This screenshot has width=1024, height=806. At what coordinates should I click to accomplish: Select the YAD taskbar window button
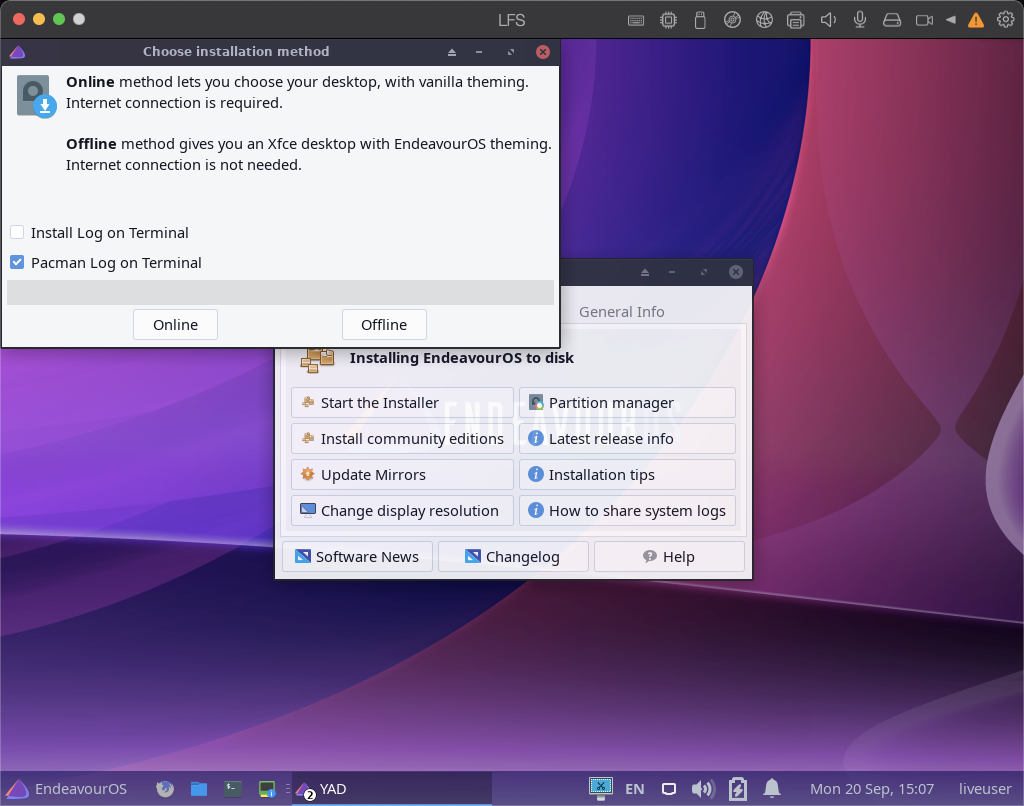click(392, 789)
